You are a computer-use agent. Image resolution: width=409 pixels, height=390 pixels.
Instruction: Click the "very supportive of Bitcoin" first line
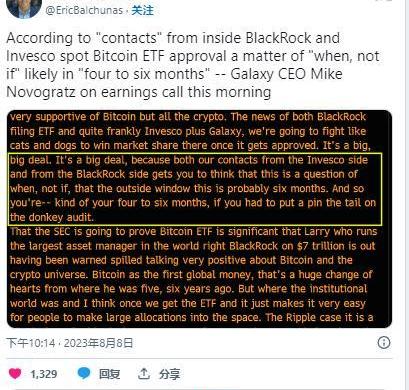(x=188, y=117)
